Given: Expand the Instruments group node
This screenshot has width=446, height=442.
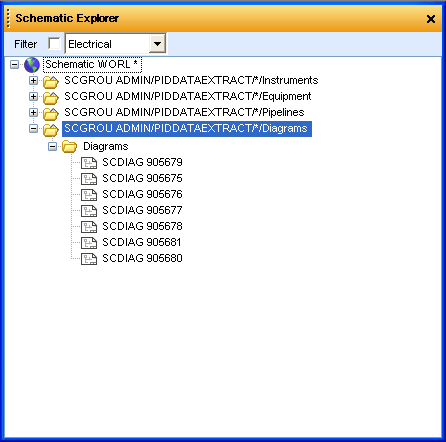Looking at the screenshot, I should pos(33,80).
